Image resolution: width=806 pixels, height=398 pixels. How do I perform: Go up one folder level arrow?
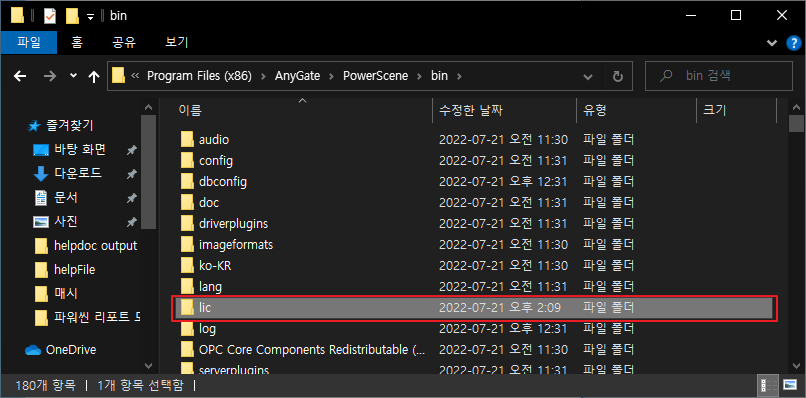(x=94, y=77)
